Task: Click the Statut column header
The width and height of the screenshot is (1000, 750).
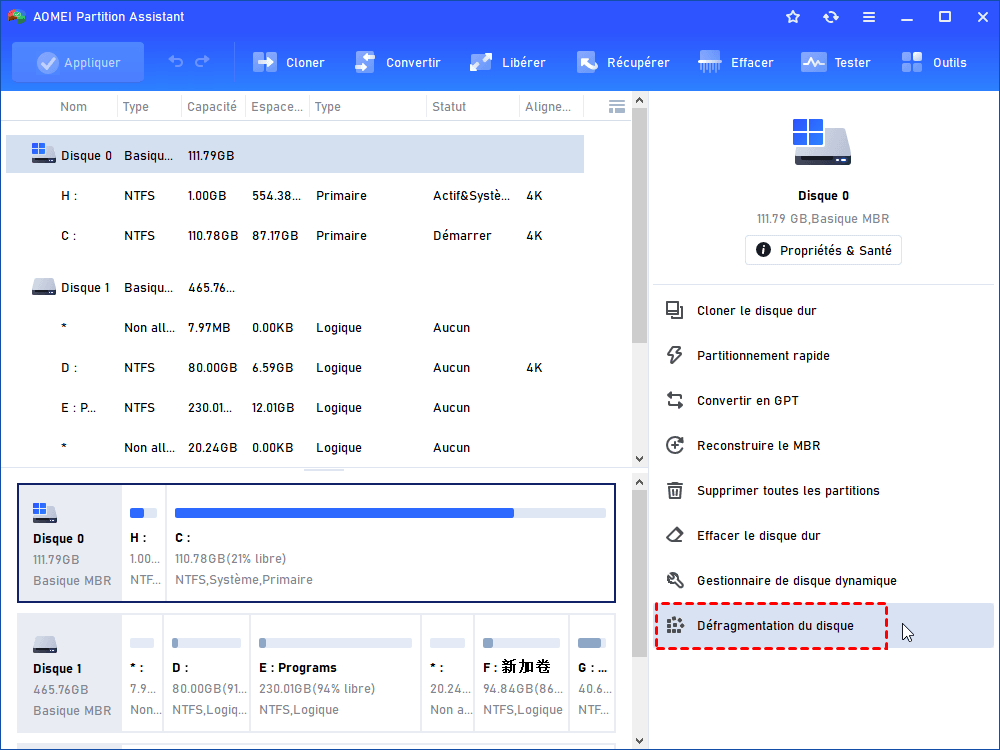Action: click(x=449, y=107)
